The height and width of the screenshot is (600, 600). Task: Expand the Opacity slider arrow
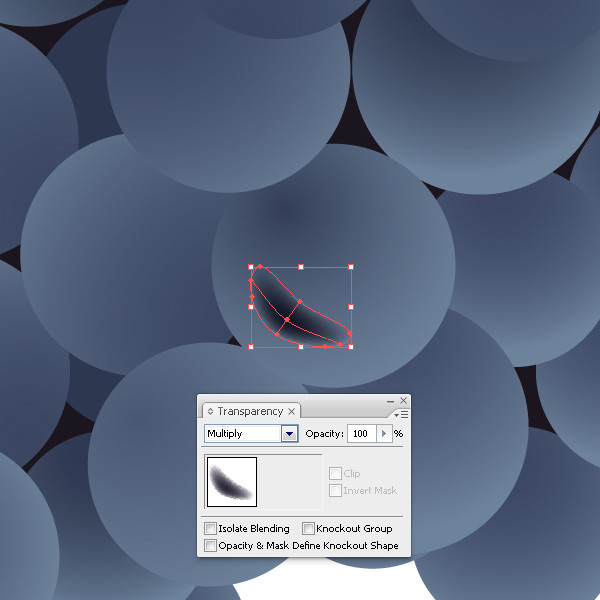click(x=384, y=434)
